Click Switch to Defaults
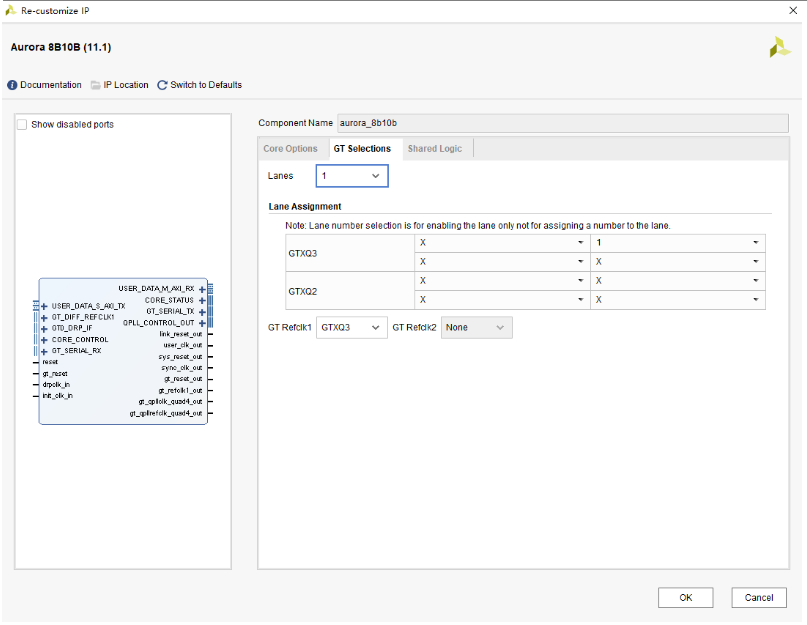The height and width of the screenshot is (625, 807). pos(206,85)
